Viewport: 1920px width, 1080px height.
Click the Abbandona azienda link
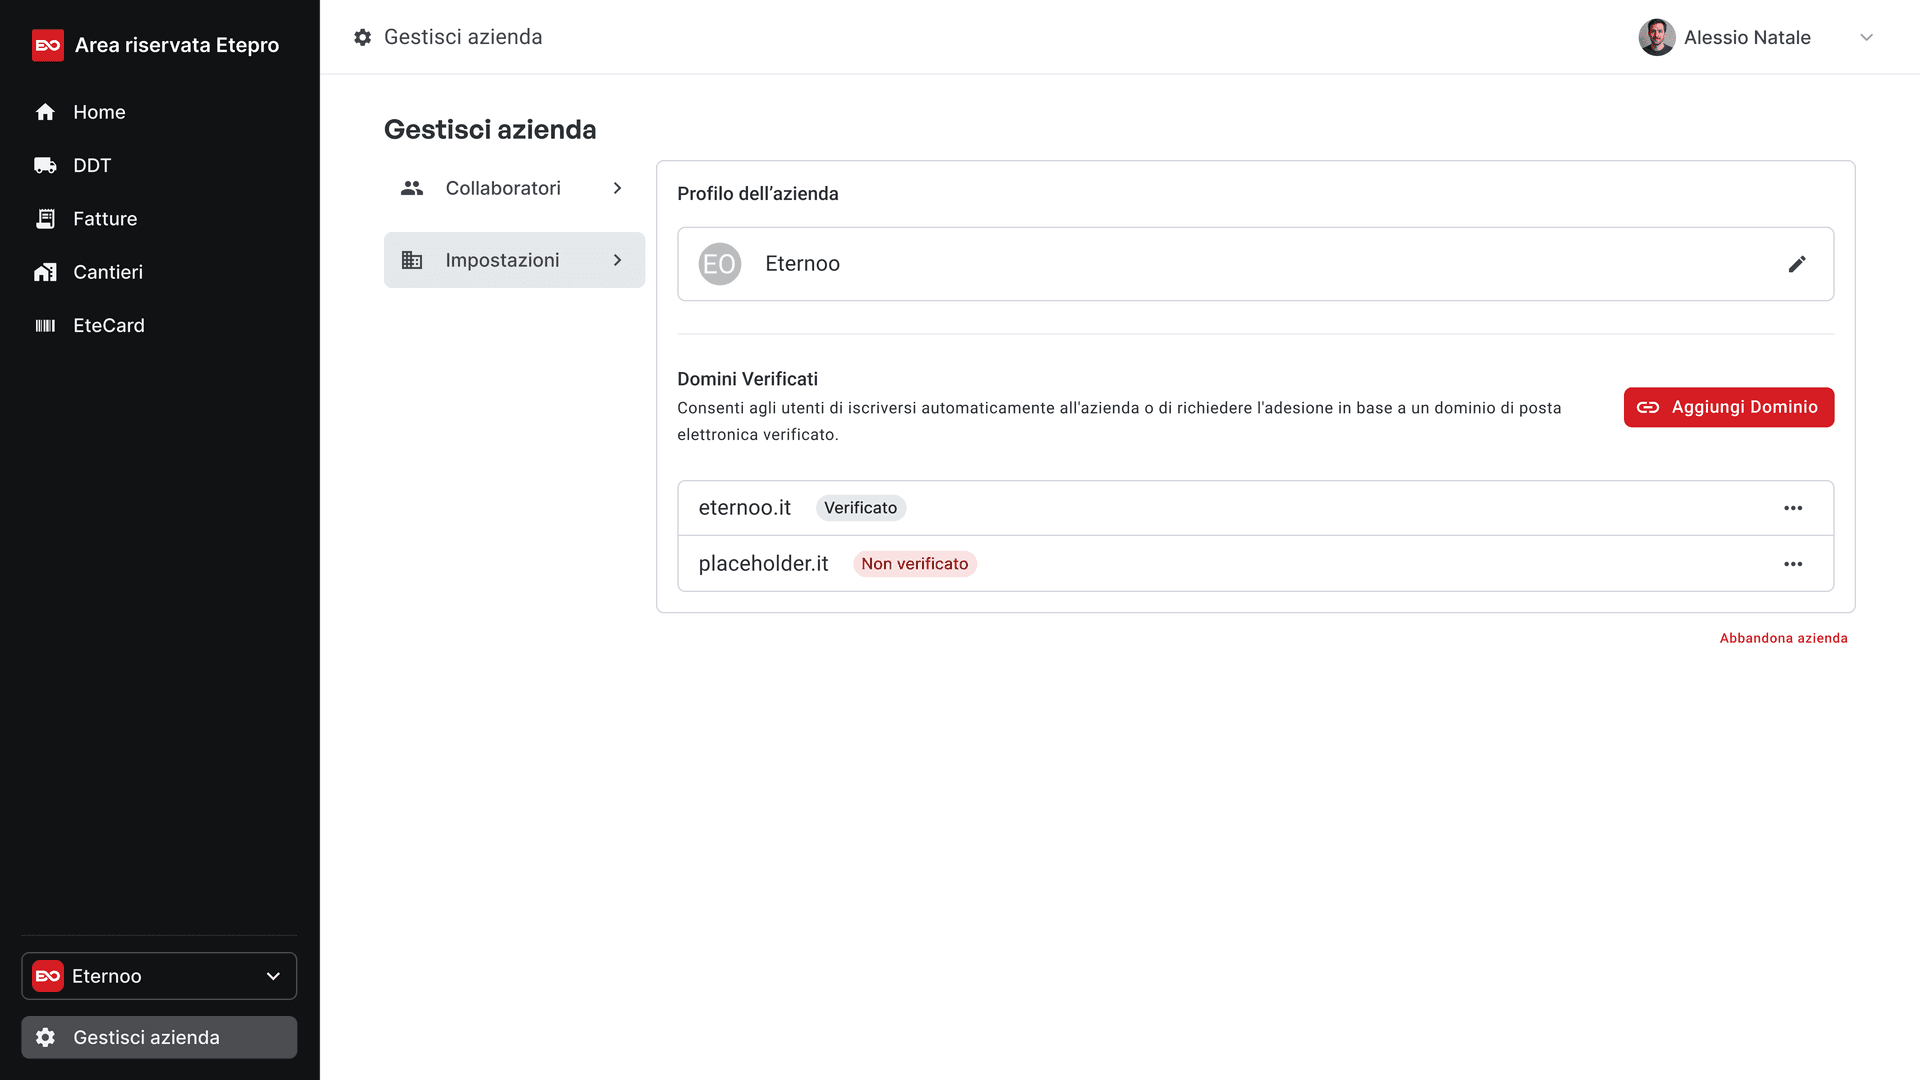pyautogui.click(x=1783, y=638)
